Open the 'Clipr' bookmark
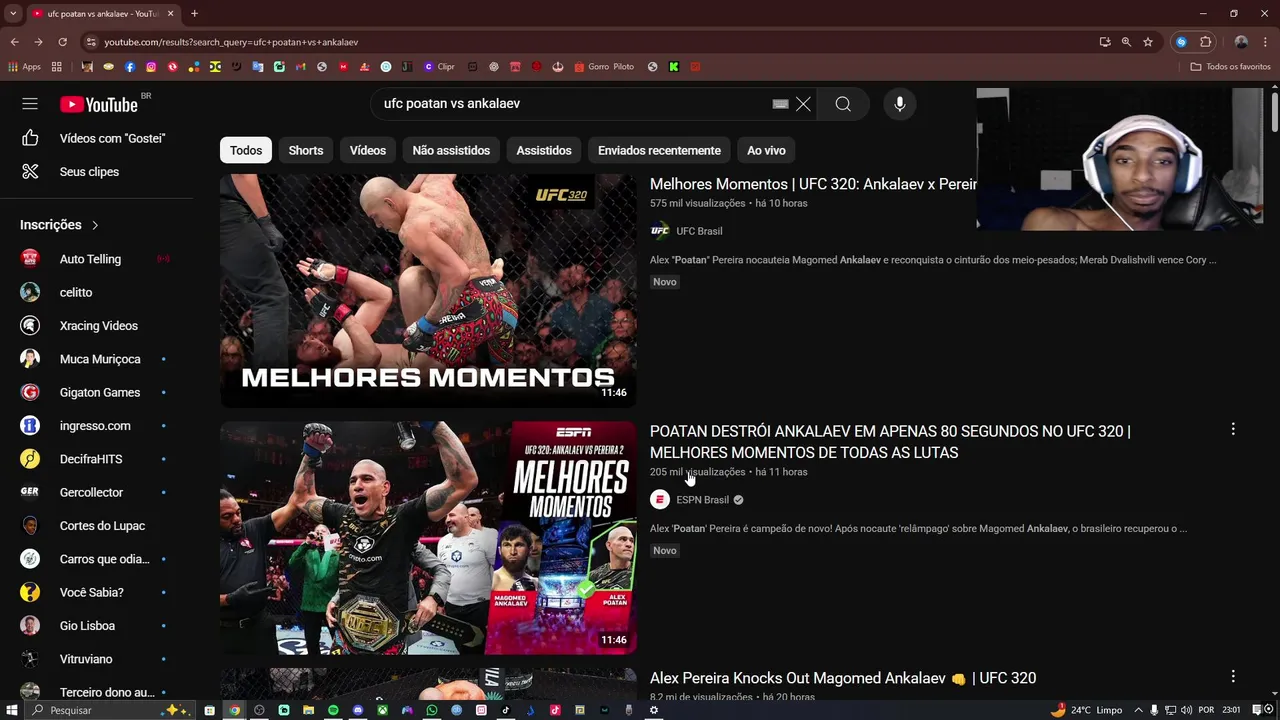1280x720 pixels. tap(439, 67)
